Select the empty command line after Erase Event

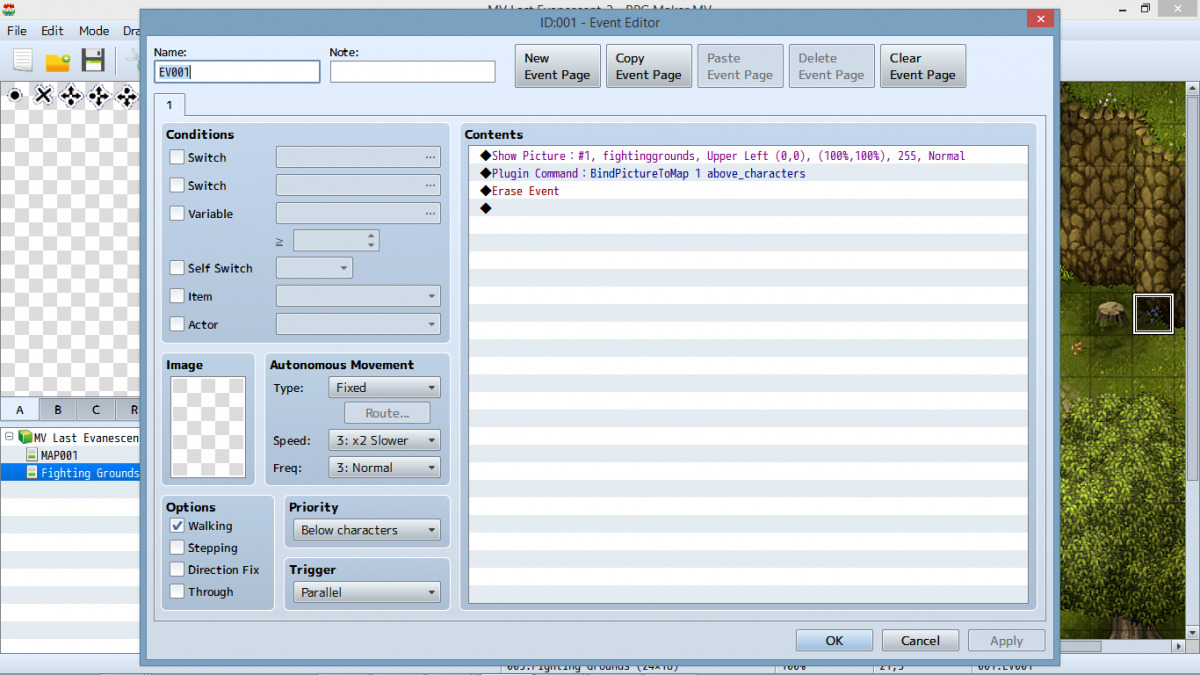click(x=748, y=208)
